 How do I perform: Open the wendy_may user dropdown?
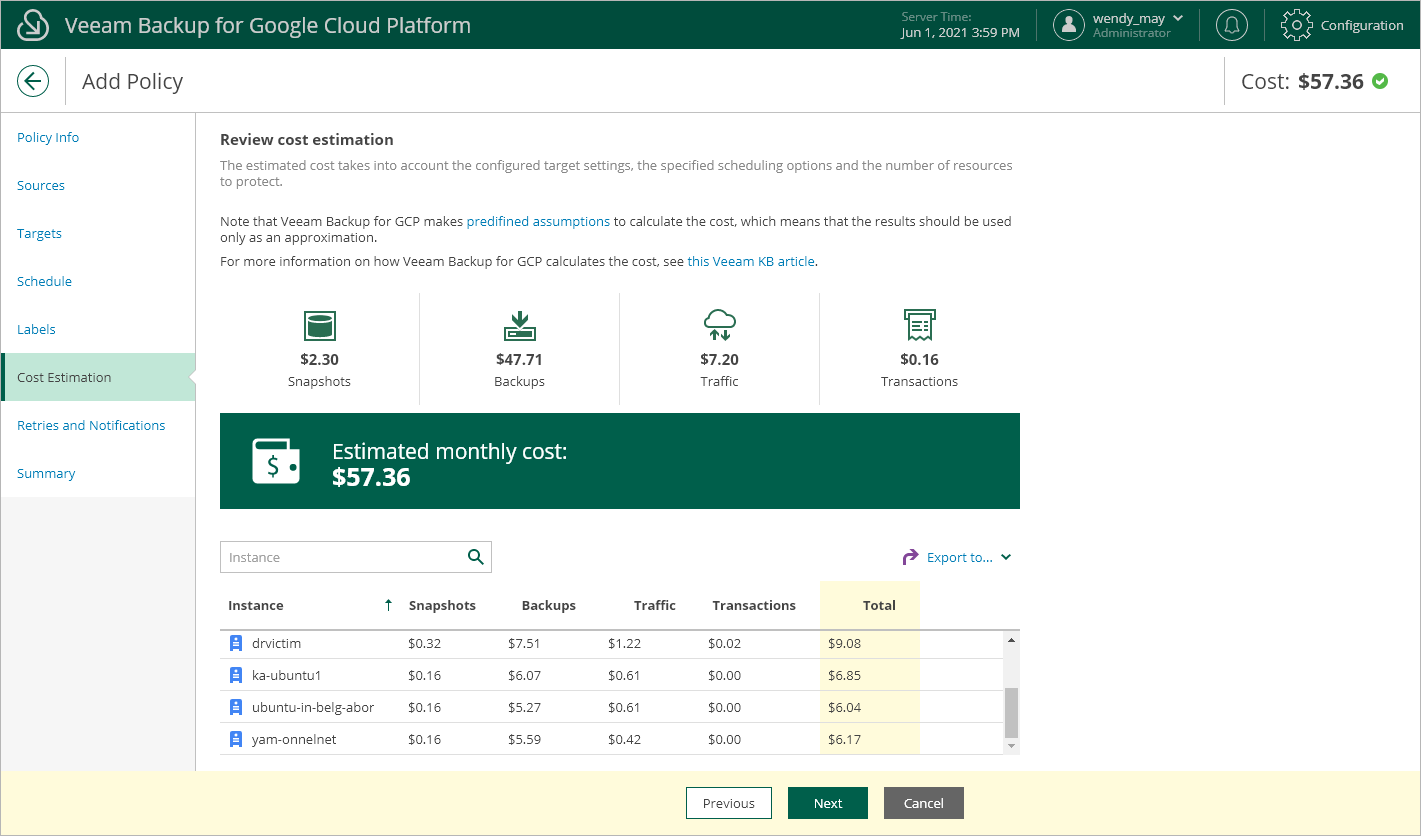pyautogui.click(x=1177, y=18)
